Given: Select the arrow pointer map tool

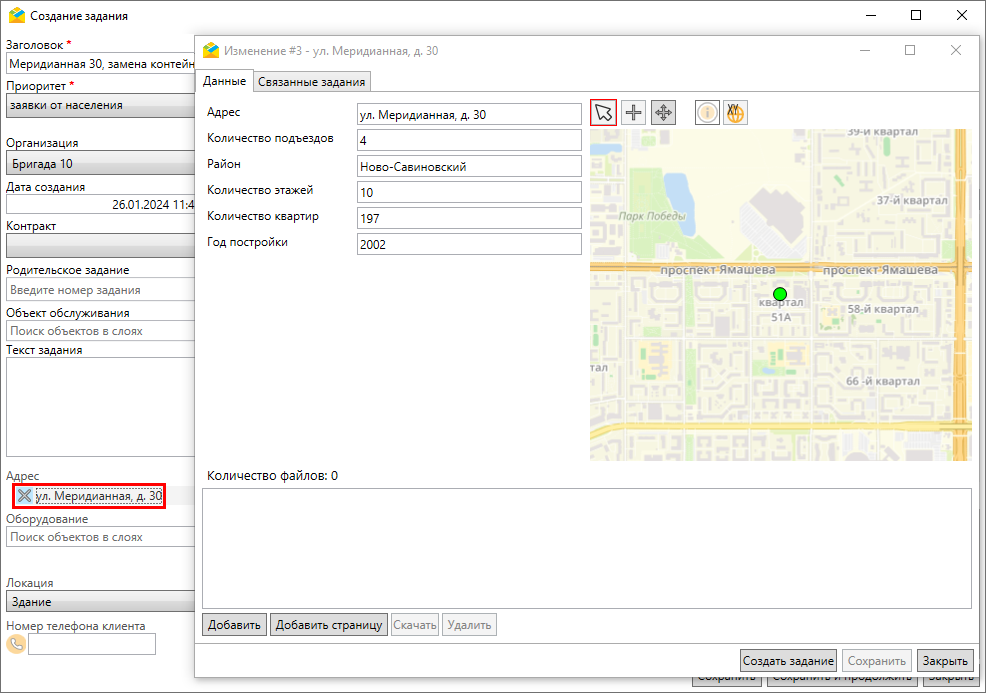Looking at the screenshot, I should click(x=603, y=113).
